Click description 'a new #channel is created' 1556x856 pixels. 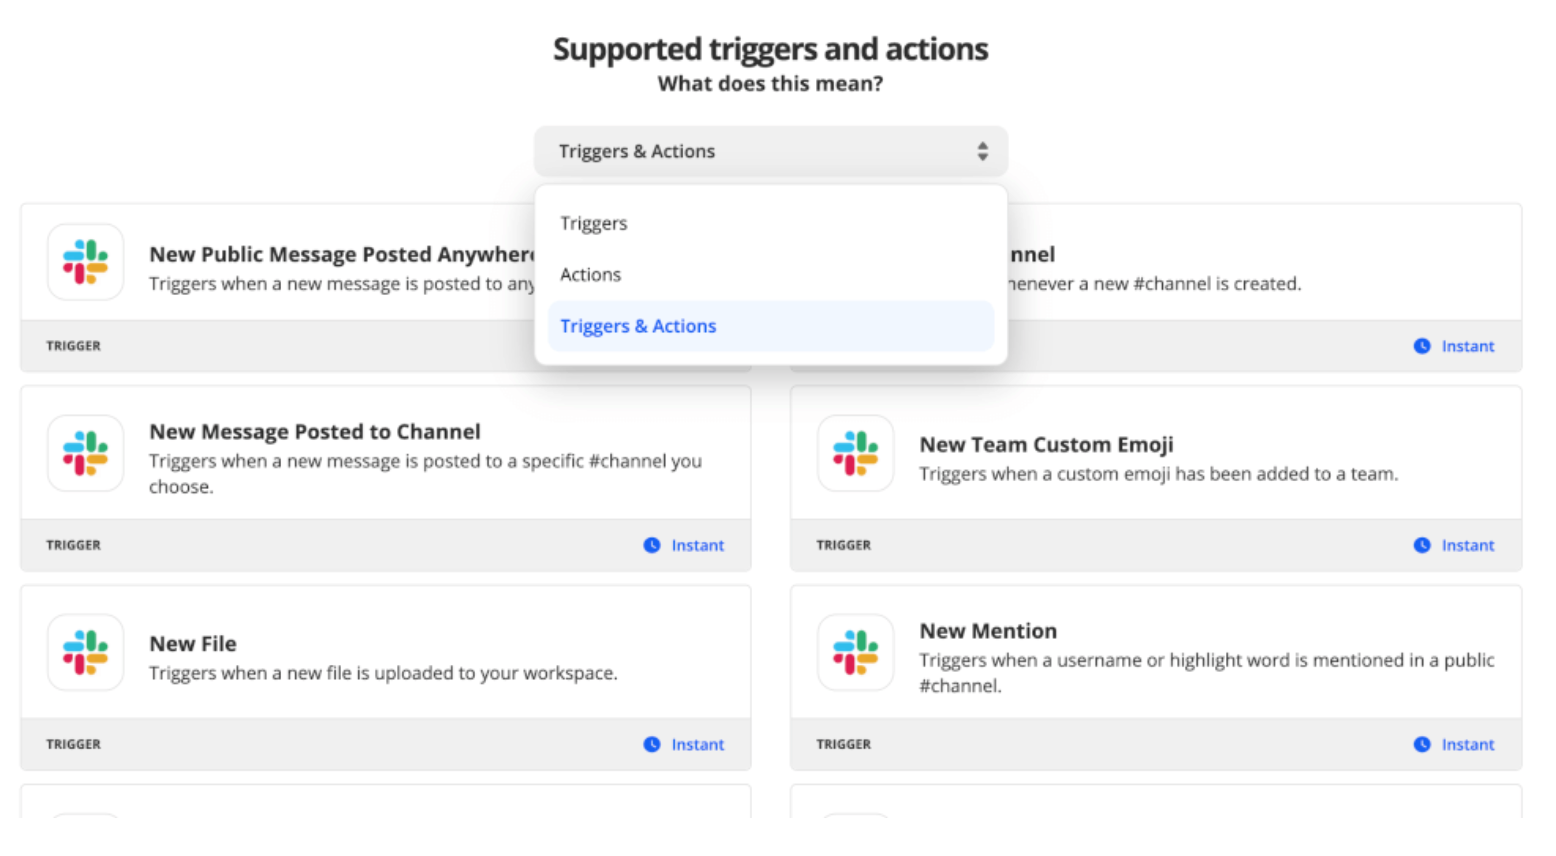click(x=1155, y=284)
